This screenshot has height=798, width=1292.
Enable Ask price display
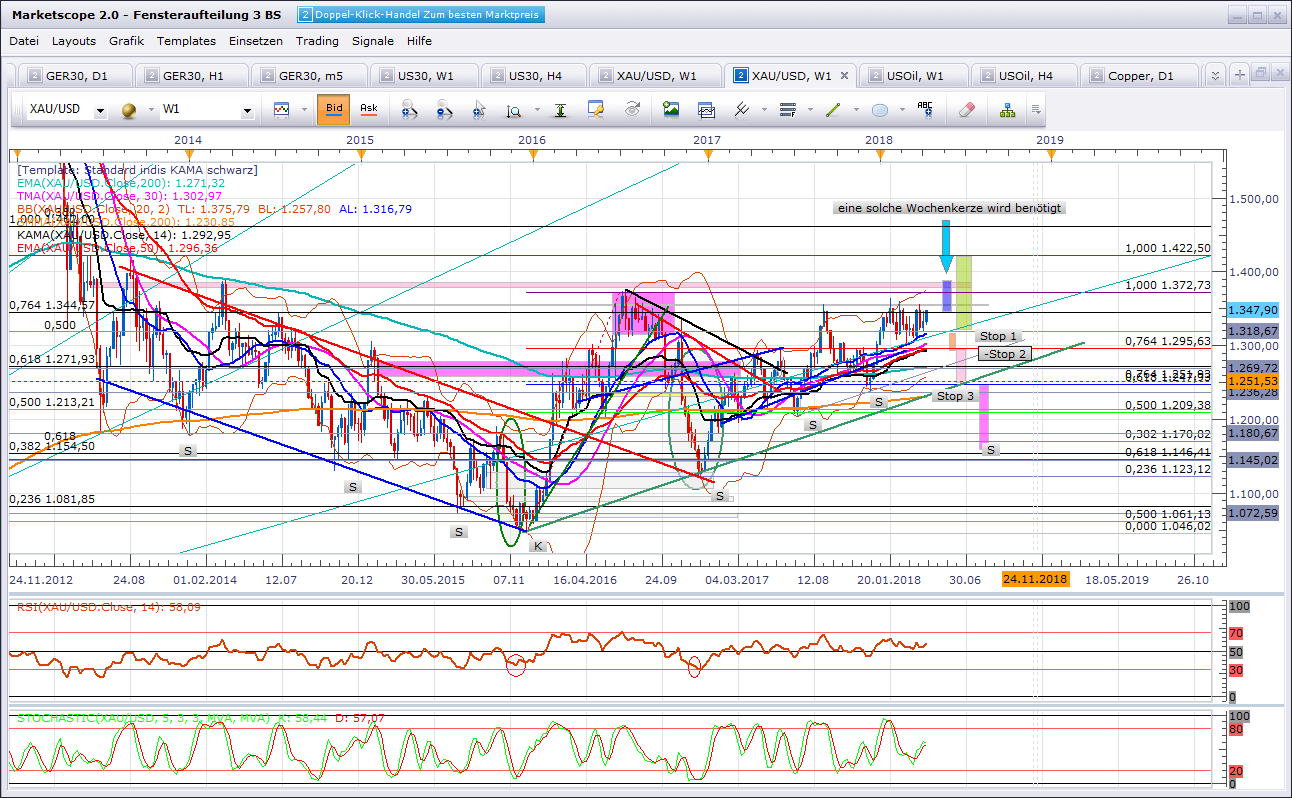[x=369, y=110]
